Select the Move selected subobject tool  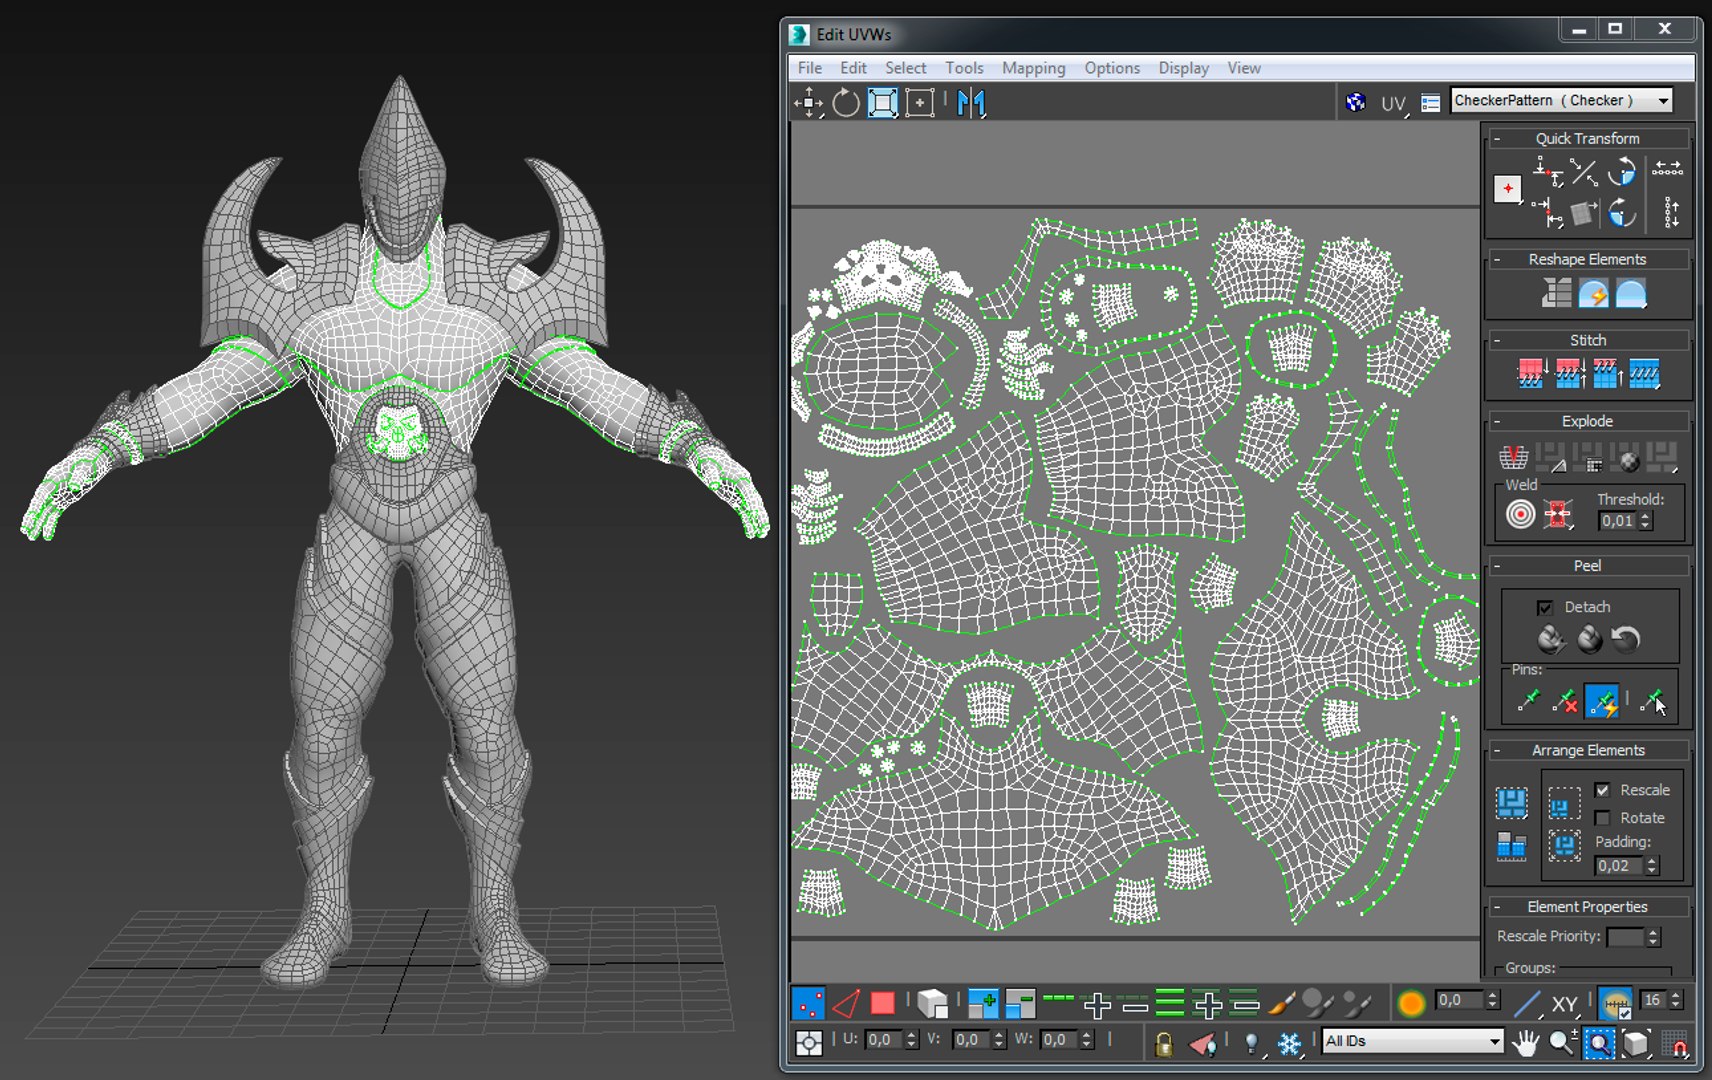pos(808,102)
